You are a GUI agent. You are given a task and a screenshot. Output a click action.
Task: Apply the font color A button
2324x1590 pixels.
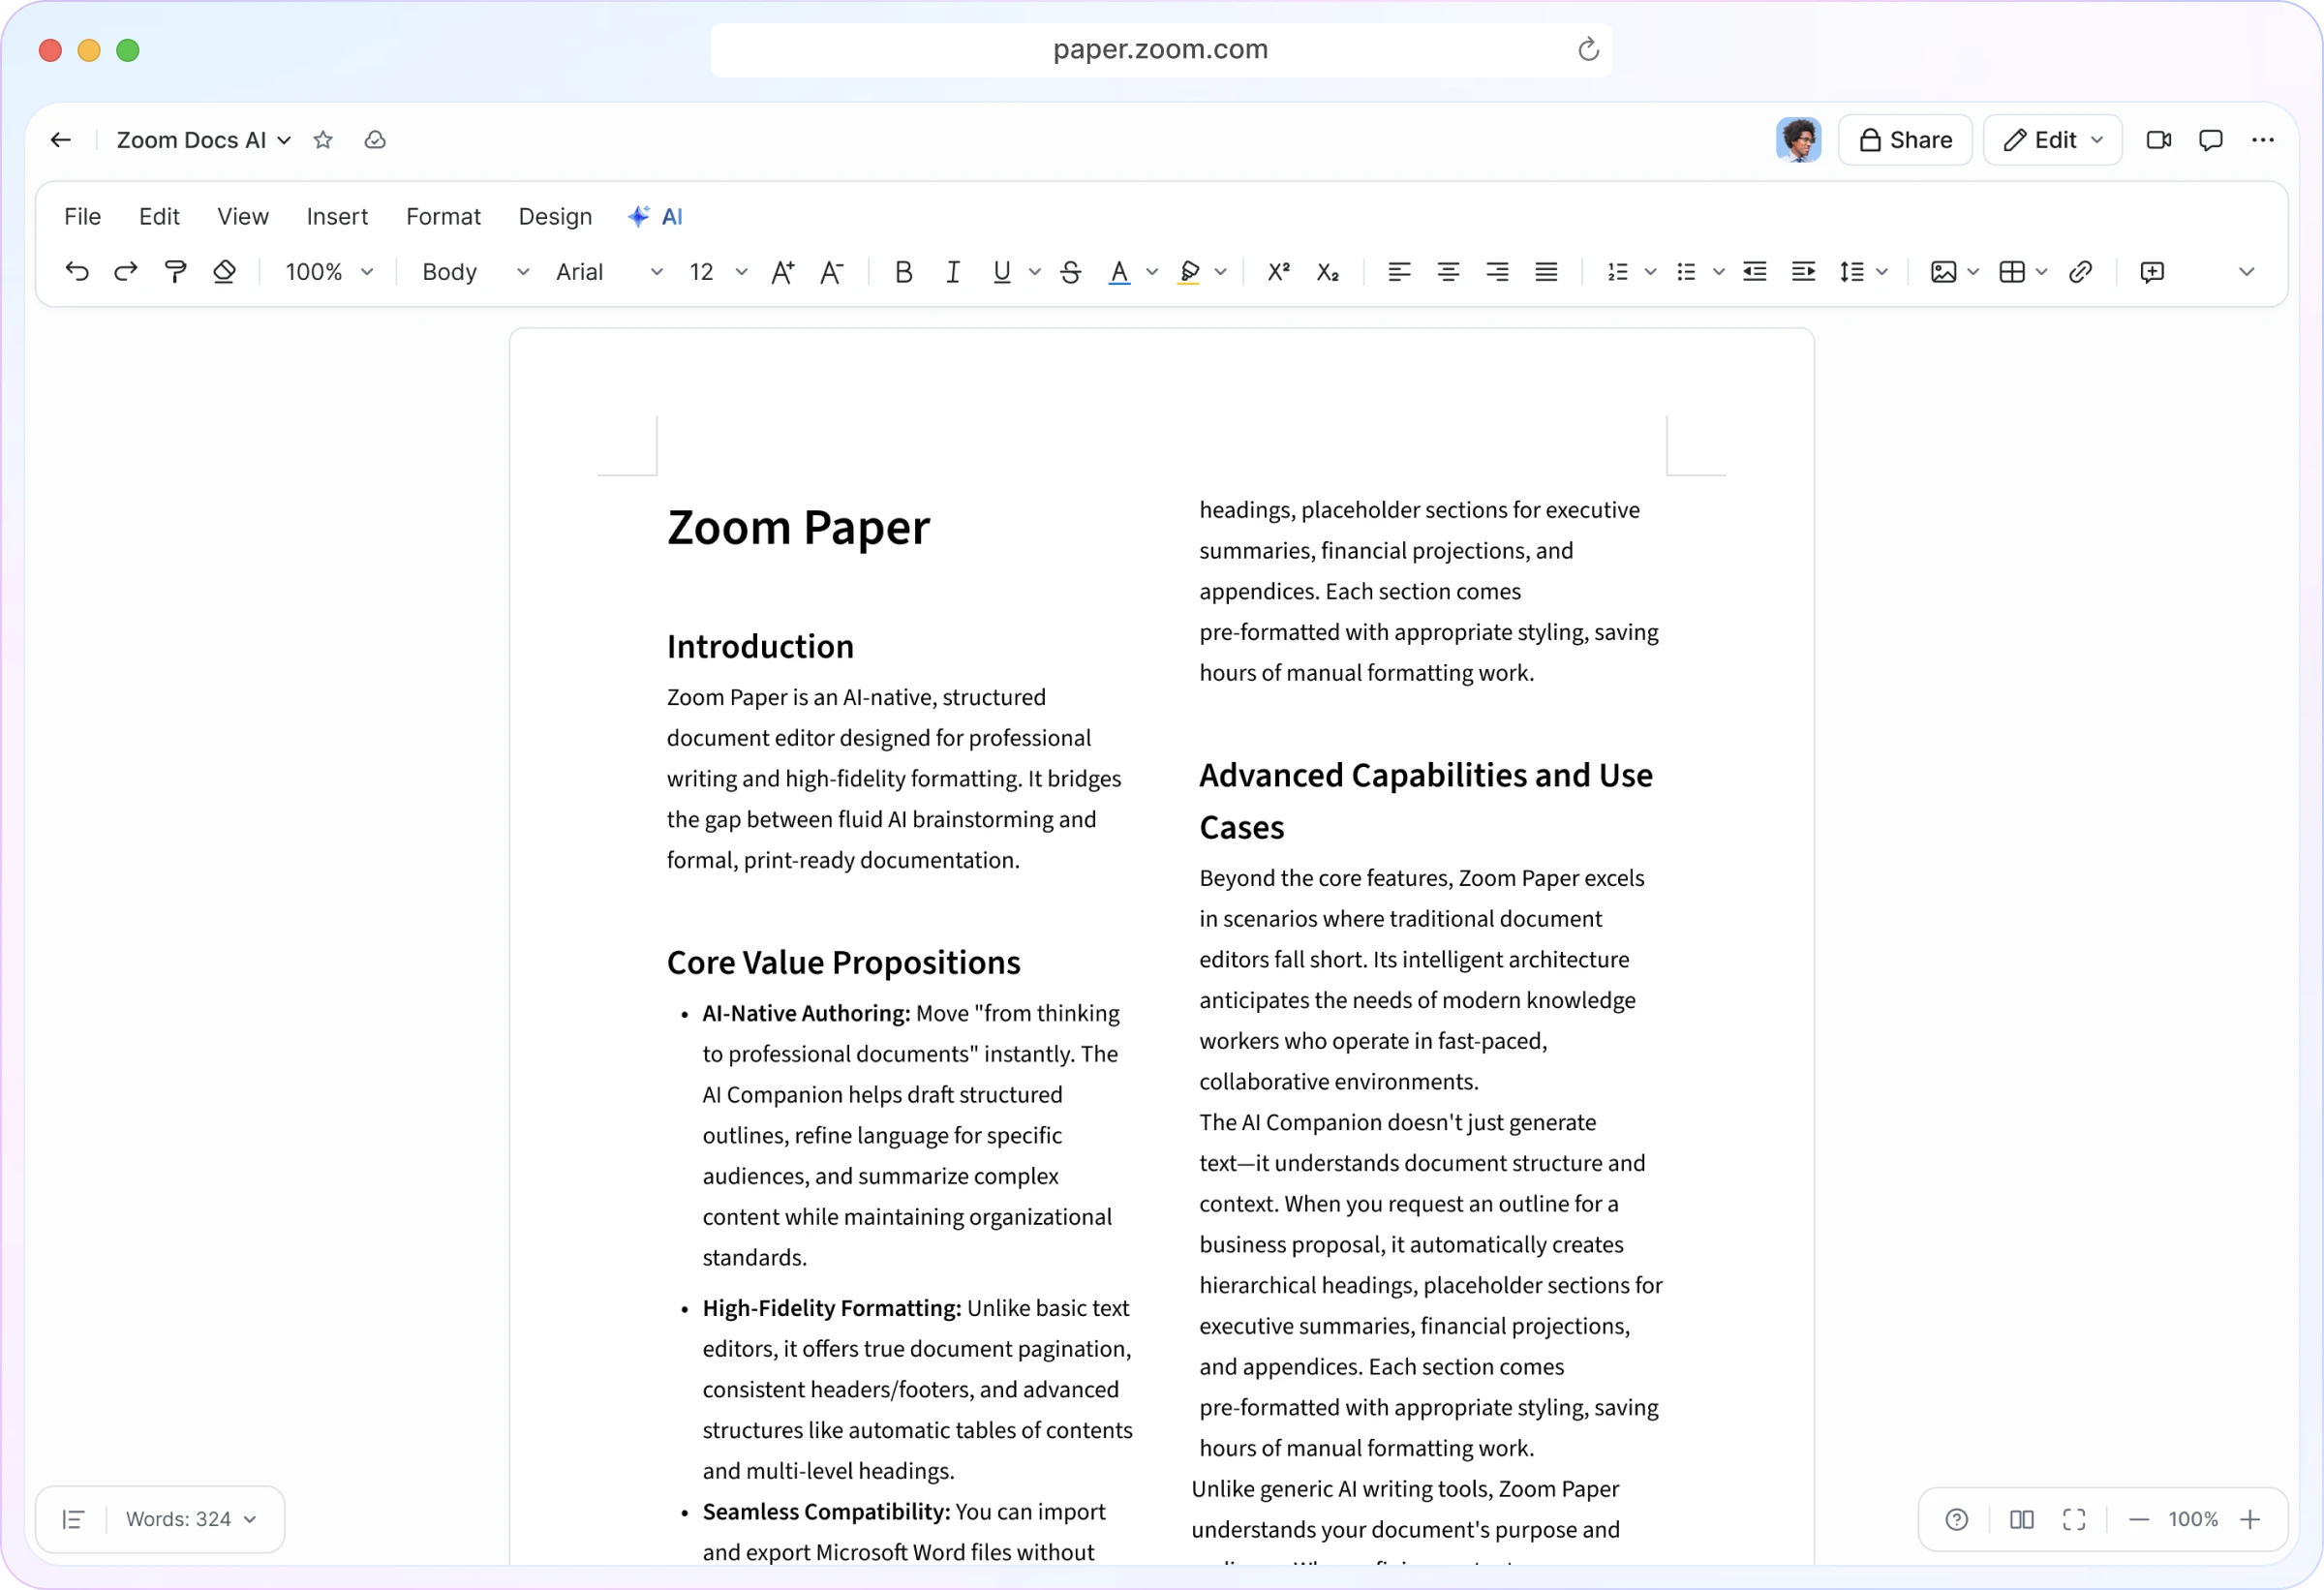[x=1120, y=272]
